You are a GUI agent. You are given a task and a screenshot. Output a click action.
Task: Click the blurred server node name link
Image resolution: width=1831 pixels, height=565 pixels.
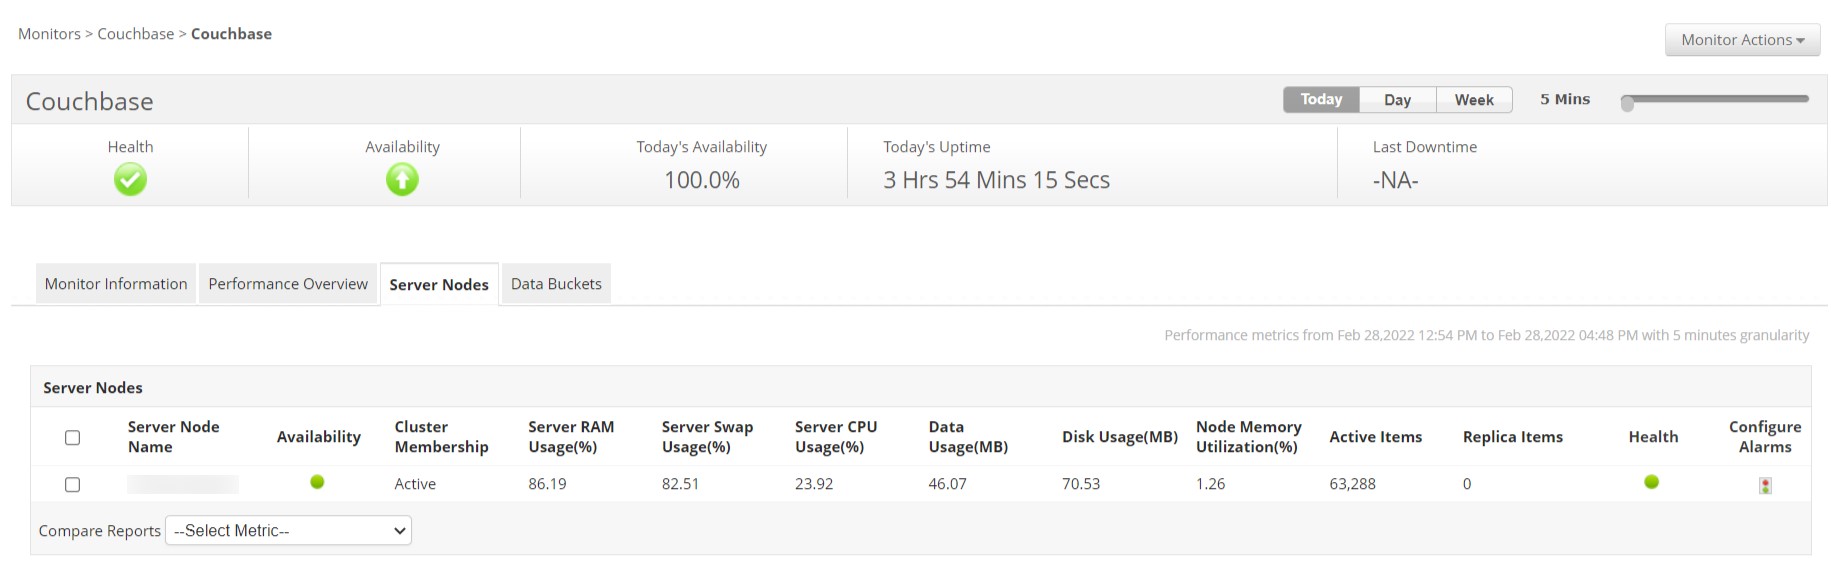pos(182,485)
